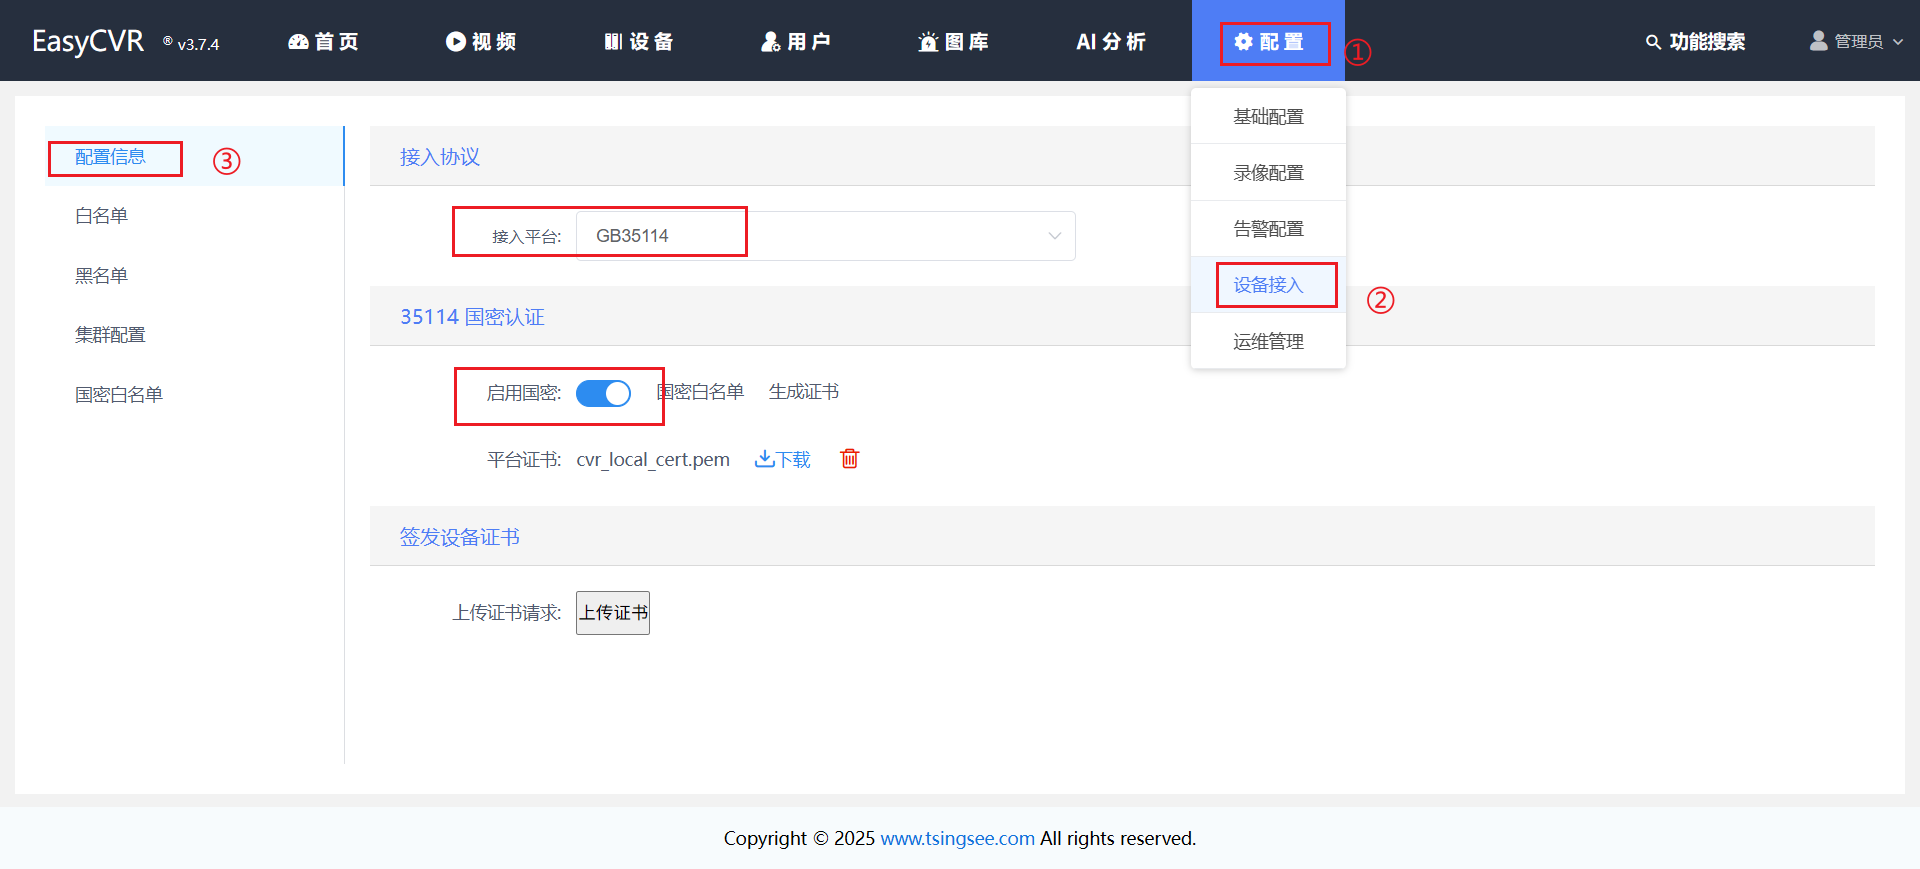
Task: Open the www.tsingsee.com footer link
Action: coord(957,838)
